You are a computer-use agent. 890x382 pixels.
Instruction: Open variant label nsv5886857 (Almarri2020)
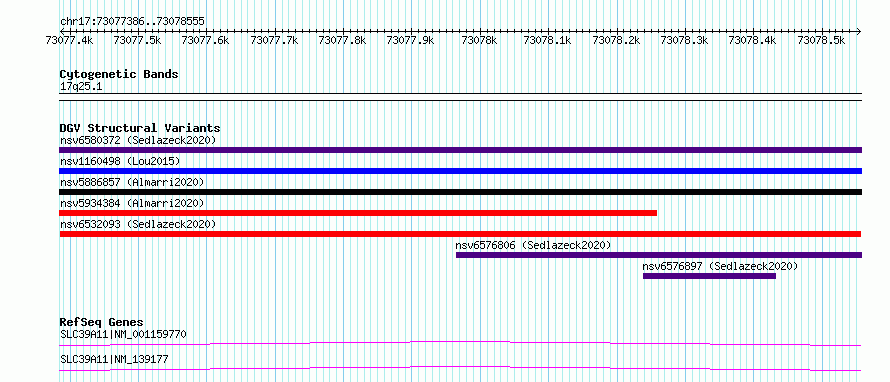pos(132,182)
